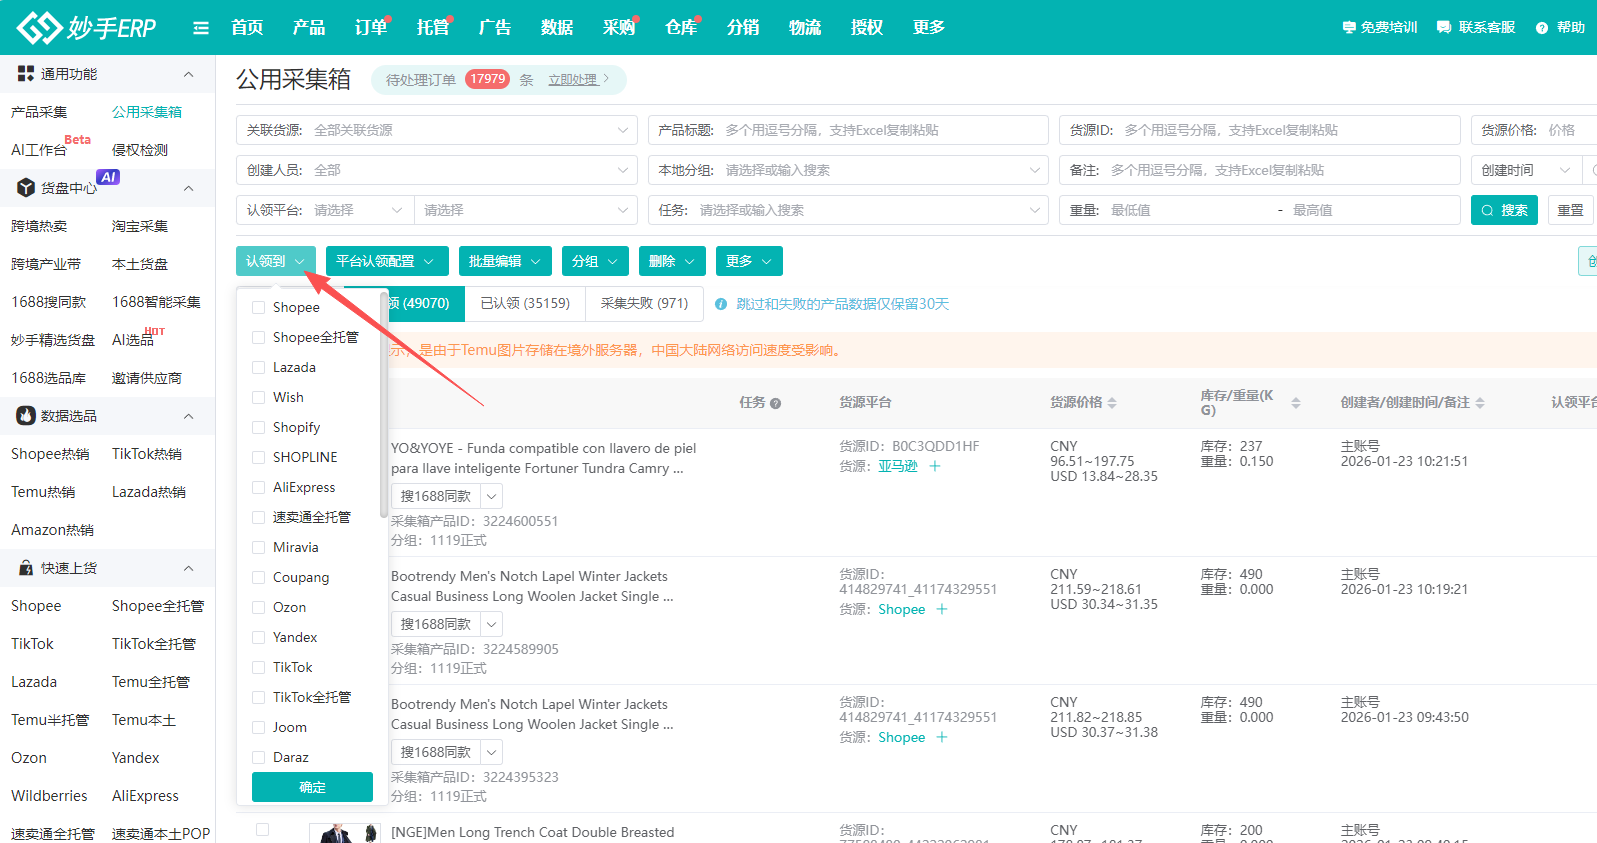
Task: Click the 立即处理 link
Action: pos(577,80)
